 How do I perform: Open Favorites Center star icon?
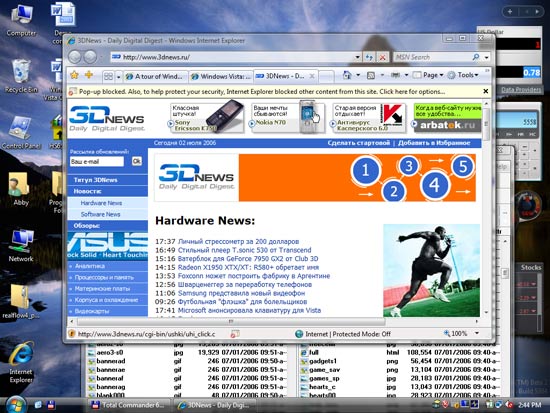click(x=74, y=75)
